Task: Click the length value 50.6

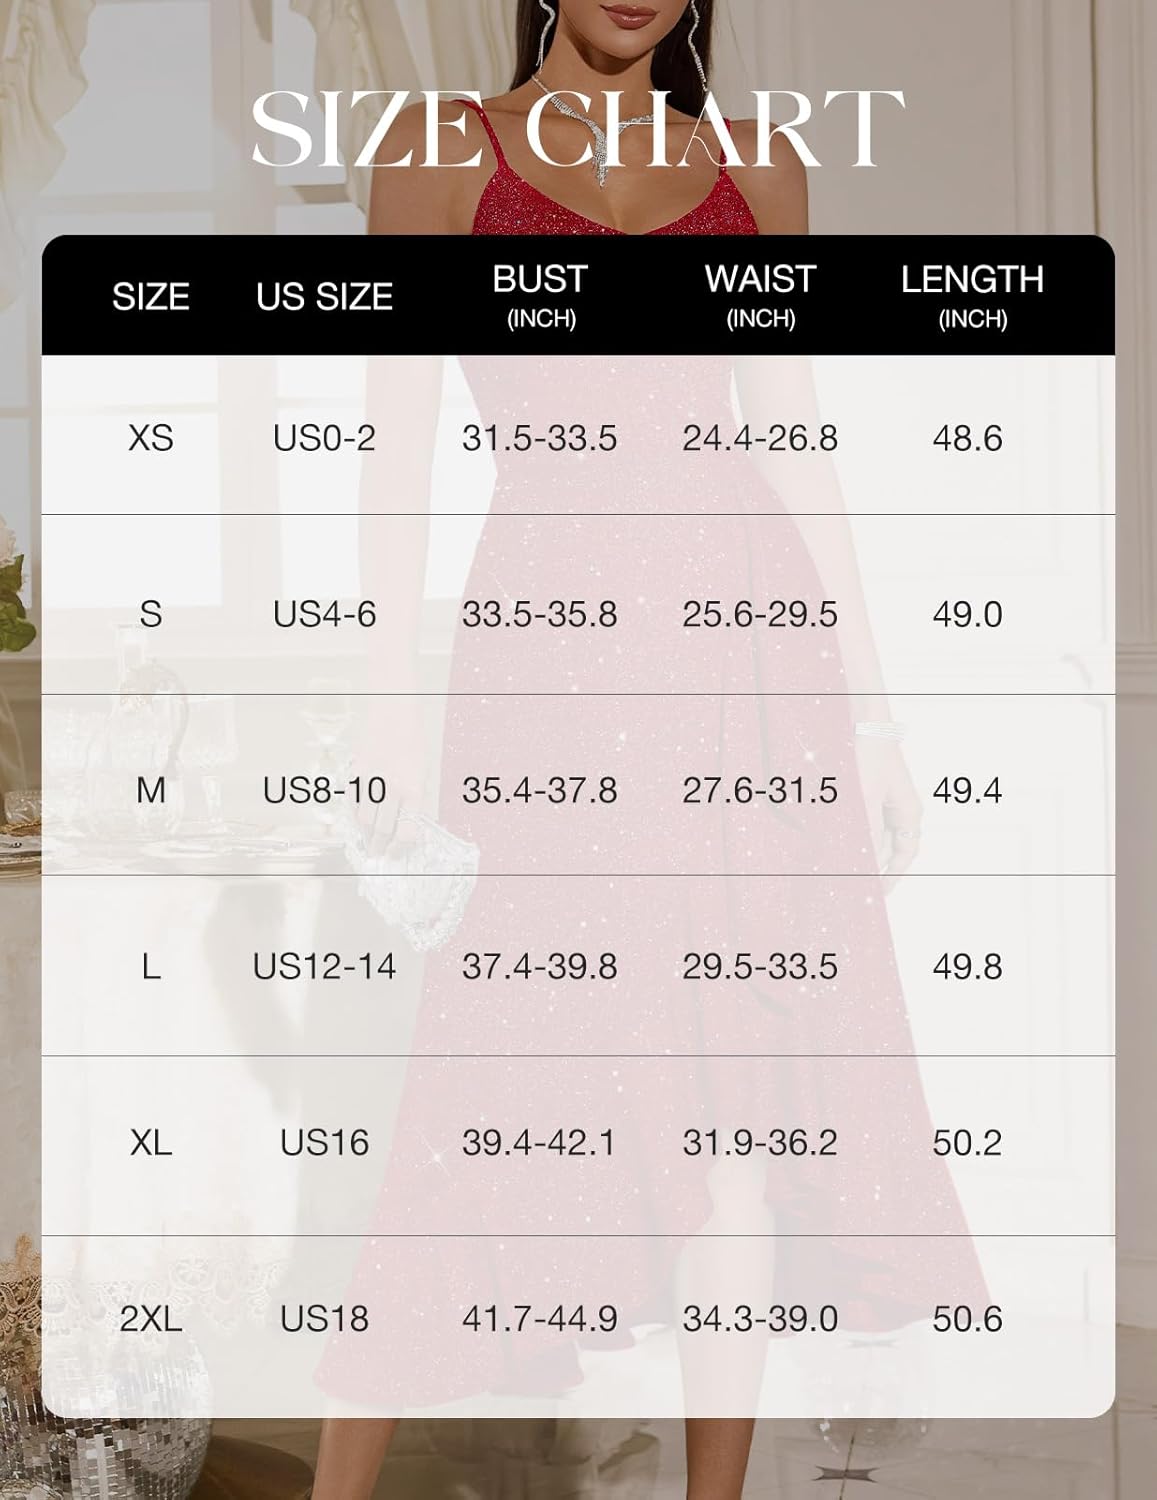Action: click(x=967, y=1318)
